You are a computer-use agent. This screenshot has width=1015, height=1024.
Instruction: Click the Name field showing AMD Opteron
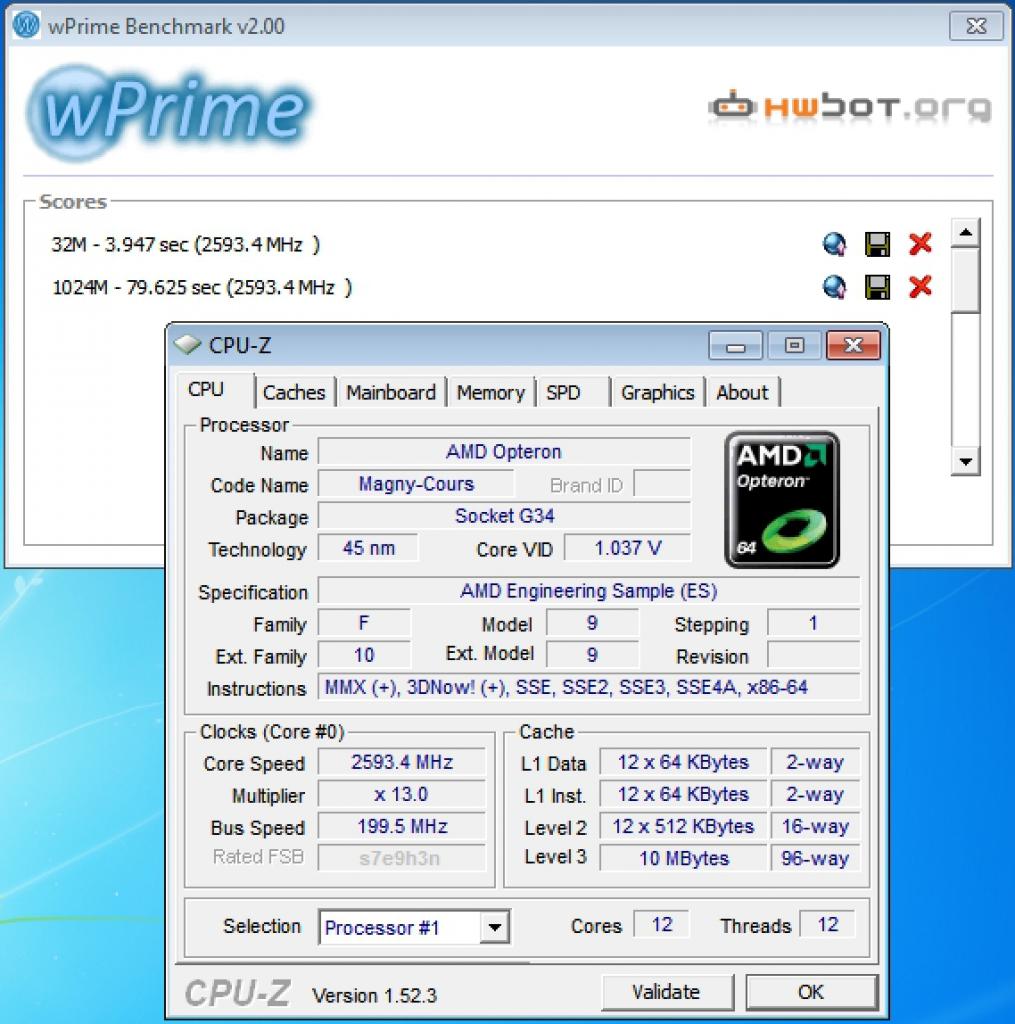(x=504, y=452)
